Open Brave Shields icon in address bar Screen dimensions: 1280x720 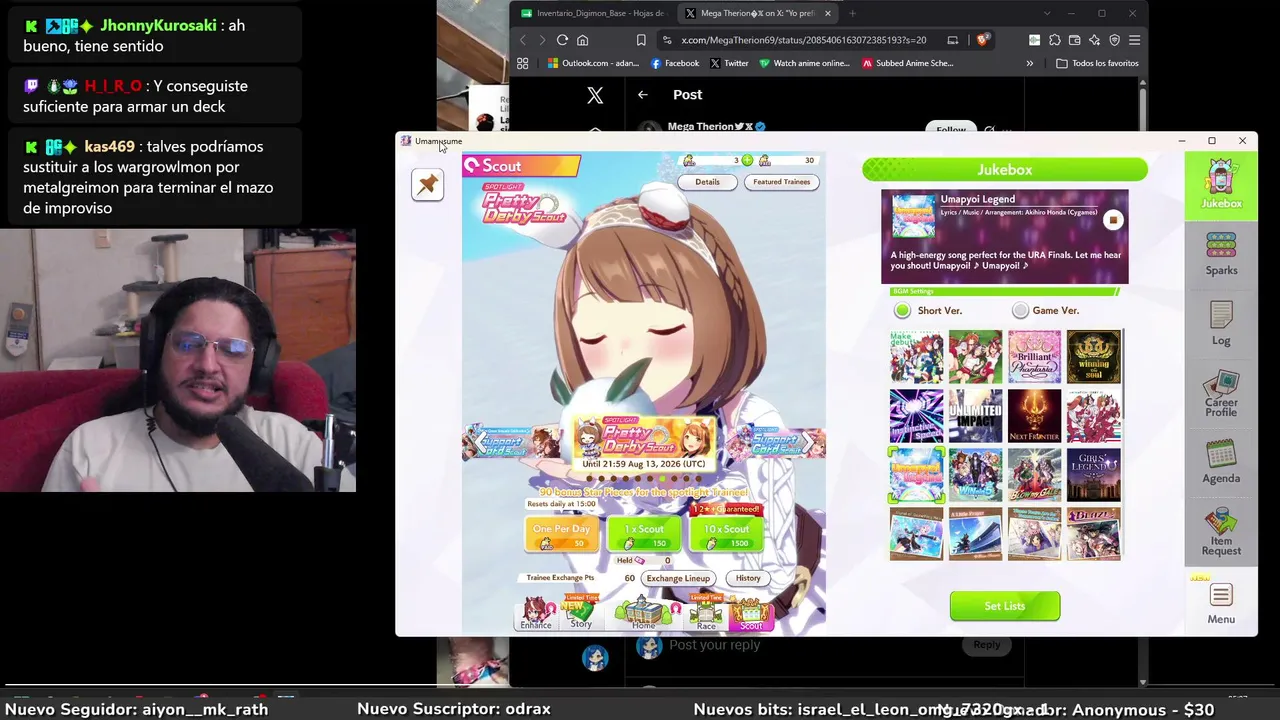[983, 40]
